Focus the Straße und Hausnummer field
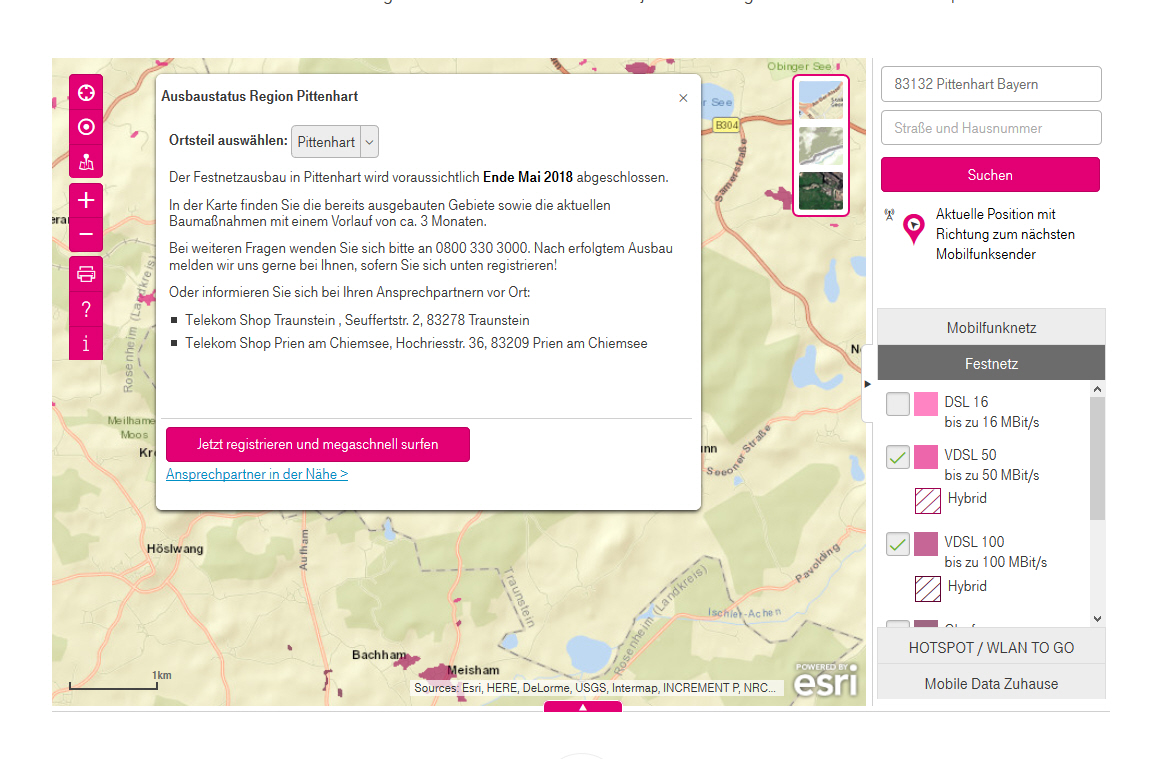 point(991,128)
